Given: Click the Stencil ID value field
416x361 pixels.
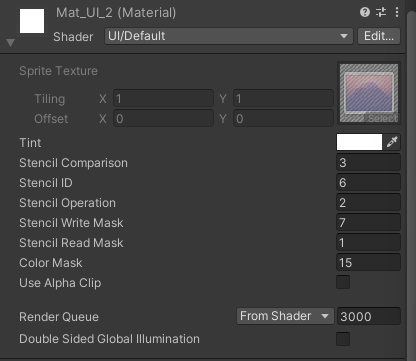Looking at the screenshot, I should [368, 183].
